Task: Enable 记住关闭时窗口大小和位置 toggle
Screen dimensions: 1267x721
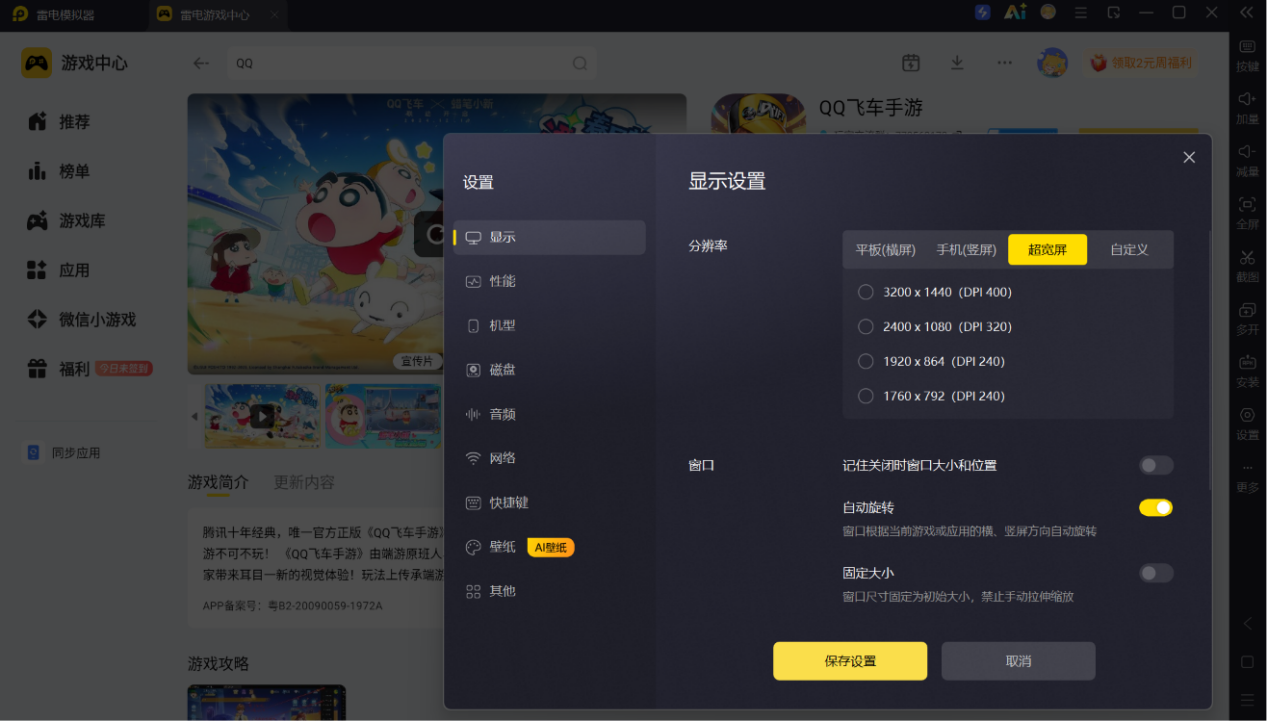Action: pos(1156,465)
